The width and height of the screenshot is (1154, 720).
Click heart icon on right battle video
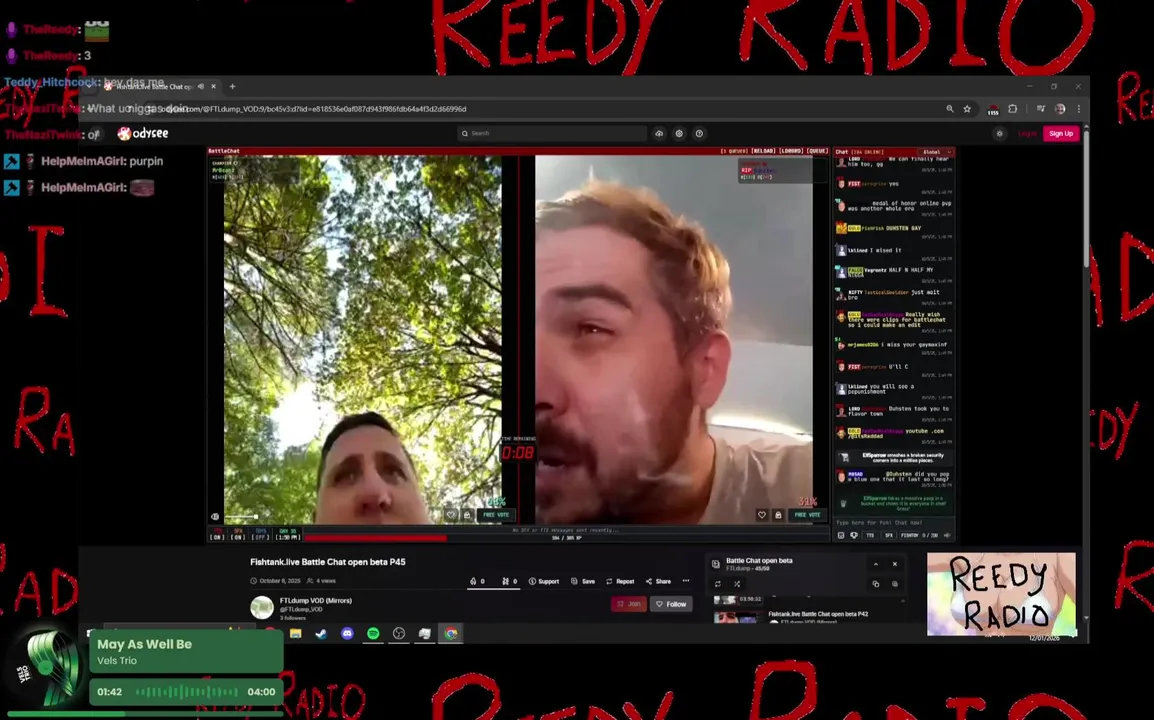[762, 515]
